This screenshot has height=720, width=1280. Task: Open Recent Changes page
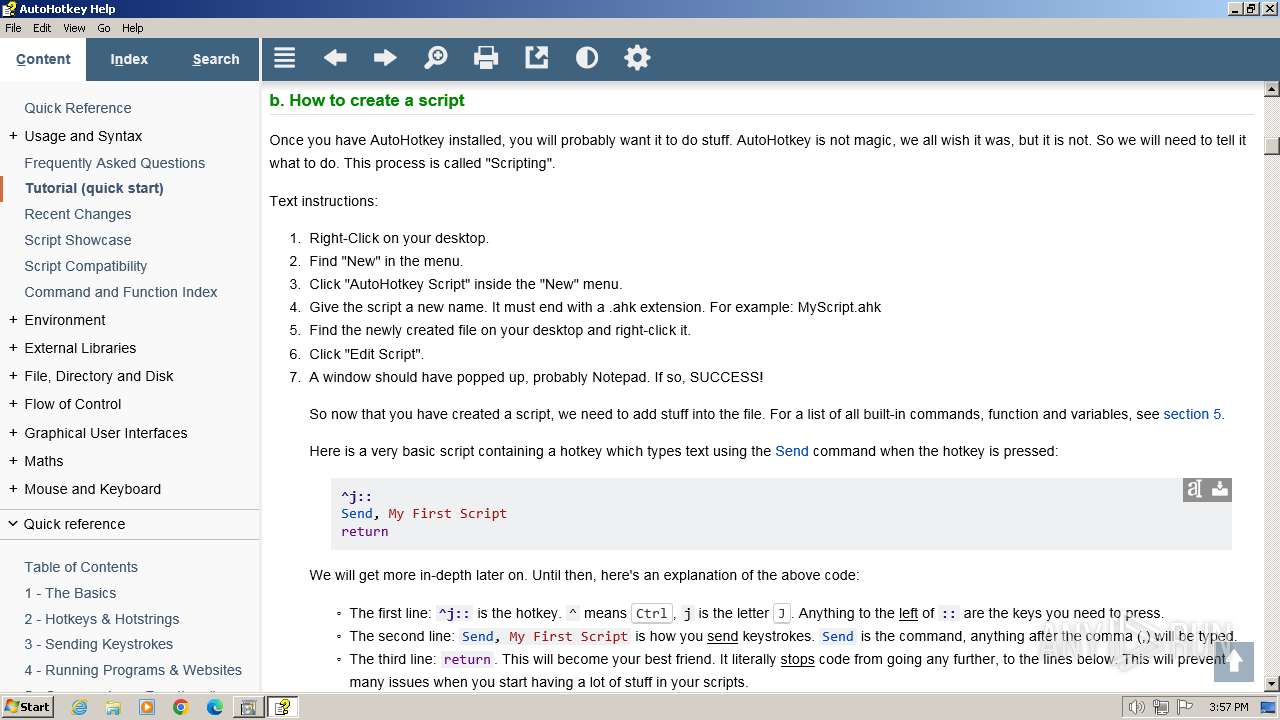click(x=78, y=214)
